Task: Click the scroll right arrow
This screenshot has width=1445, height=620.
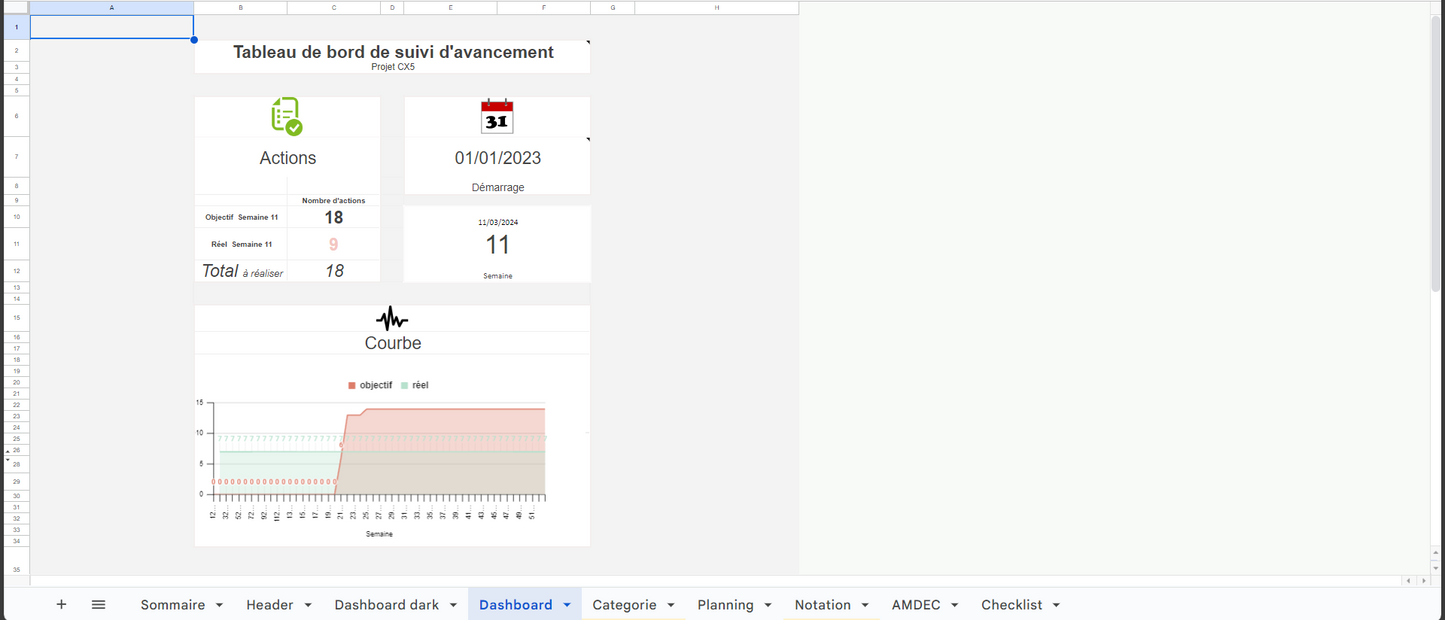Action: [1423, 581]
